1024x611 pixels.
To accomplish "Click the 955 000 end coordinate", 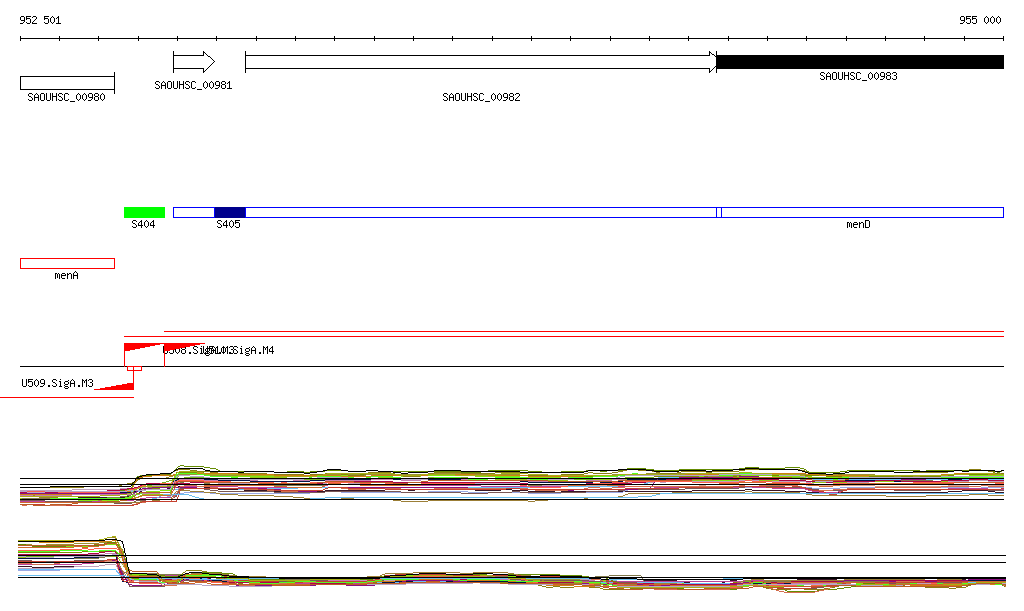I will (980, 20).
